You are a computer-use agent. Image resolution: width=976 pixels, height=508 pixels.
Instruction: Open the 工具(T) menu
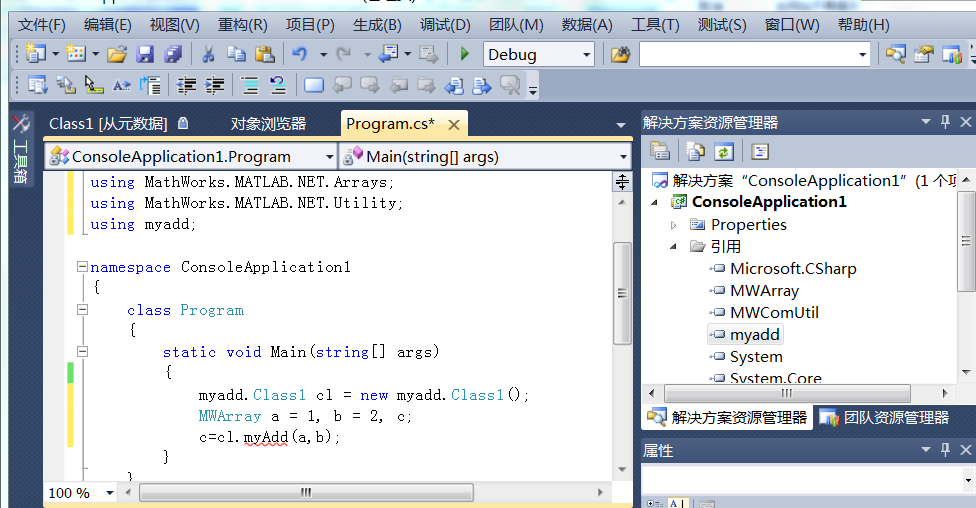click(655, 25)
